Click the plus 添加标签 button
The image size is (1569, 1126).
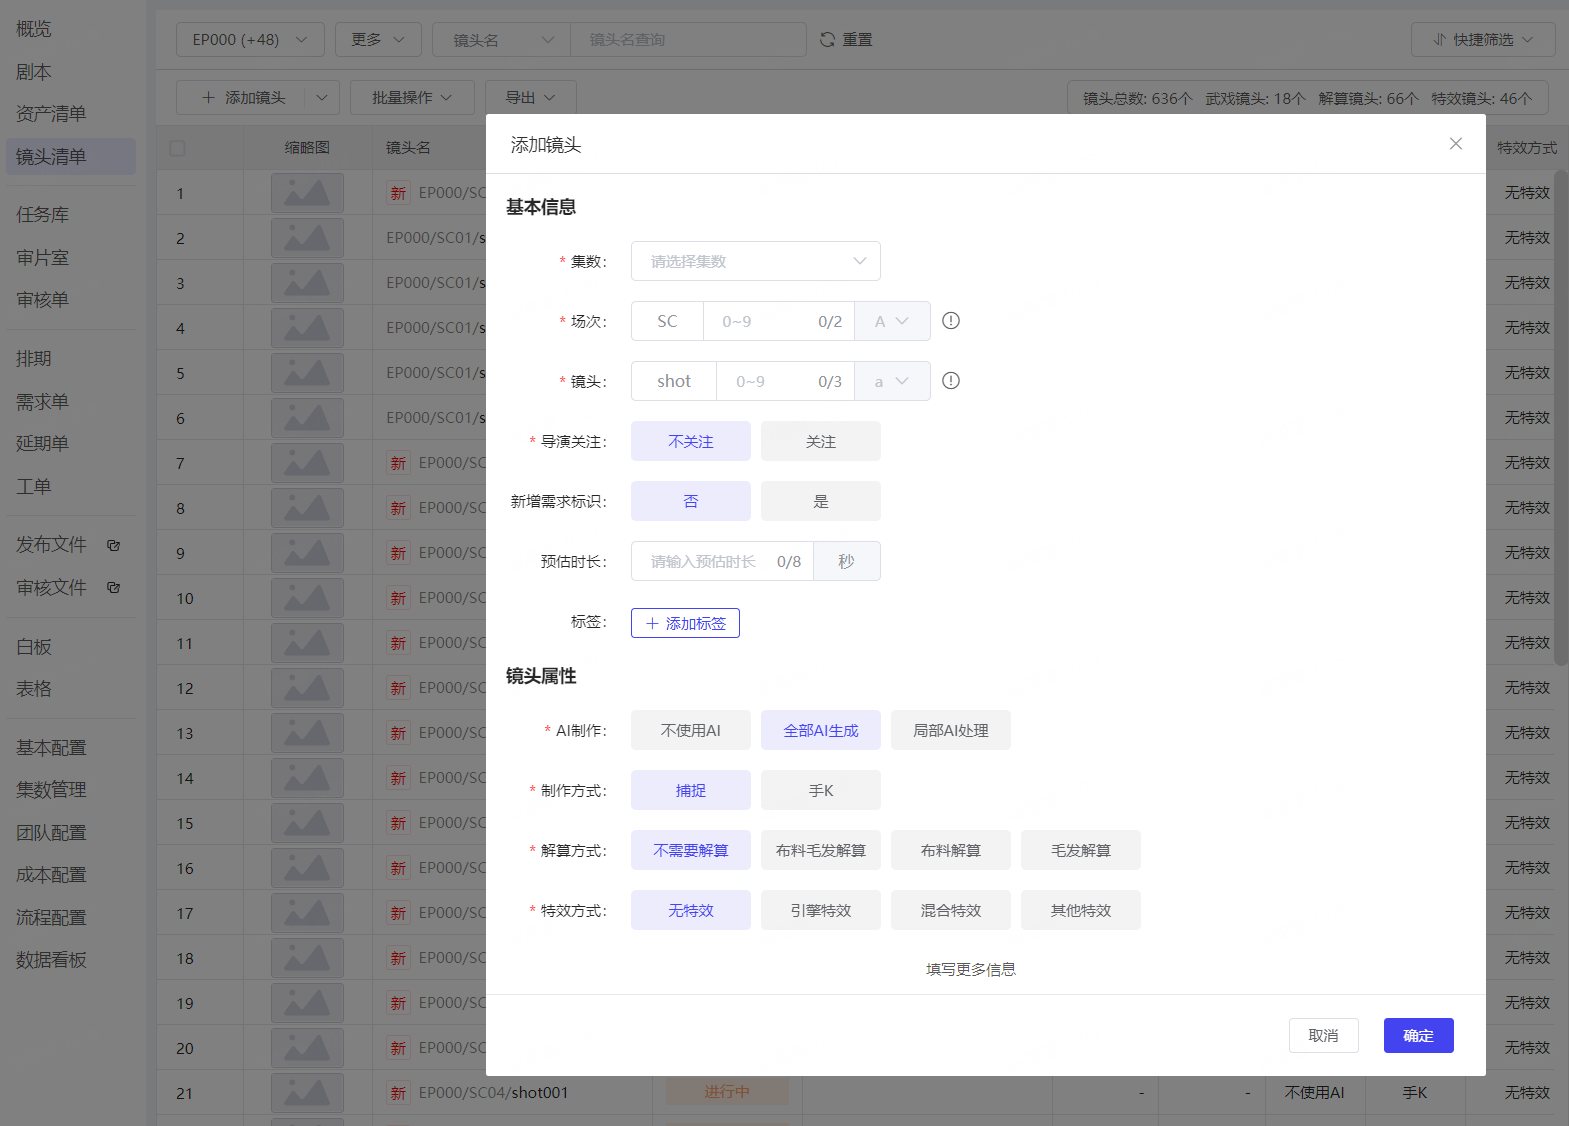coord(685,623)
